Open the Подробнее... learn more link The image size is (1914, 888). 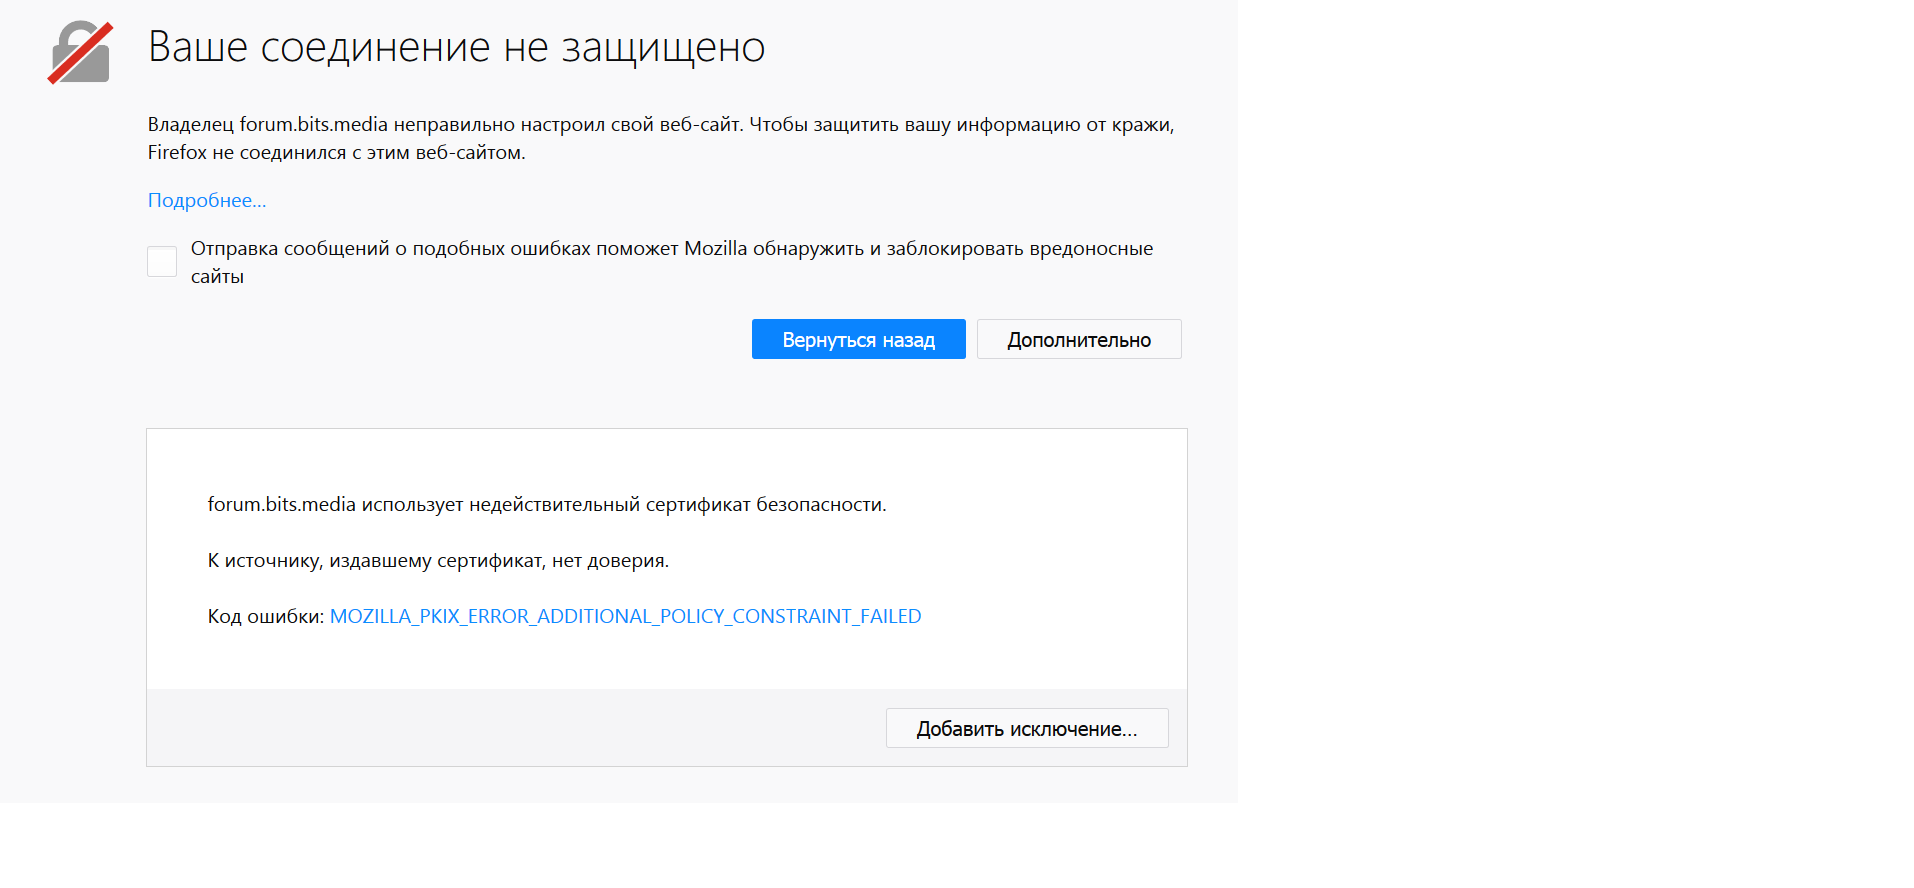pos(207,200)
